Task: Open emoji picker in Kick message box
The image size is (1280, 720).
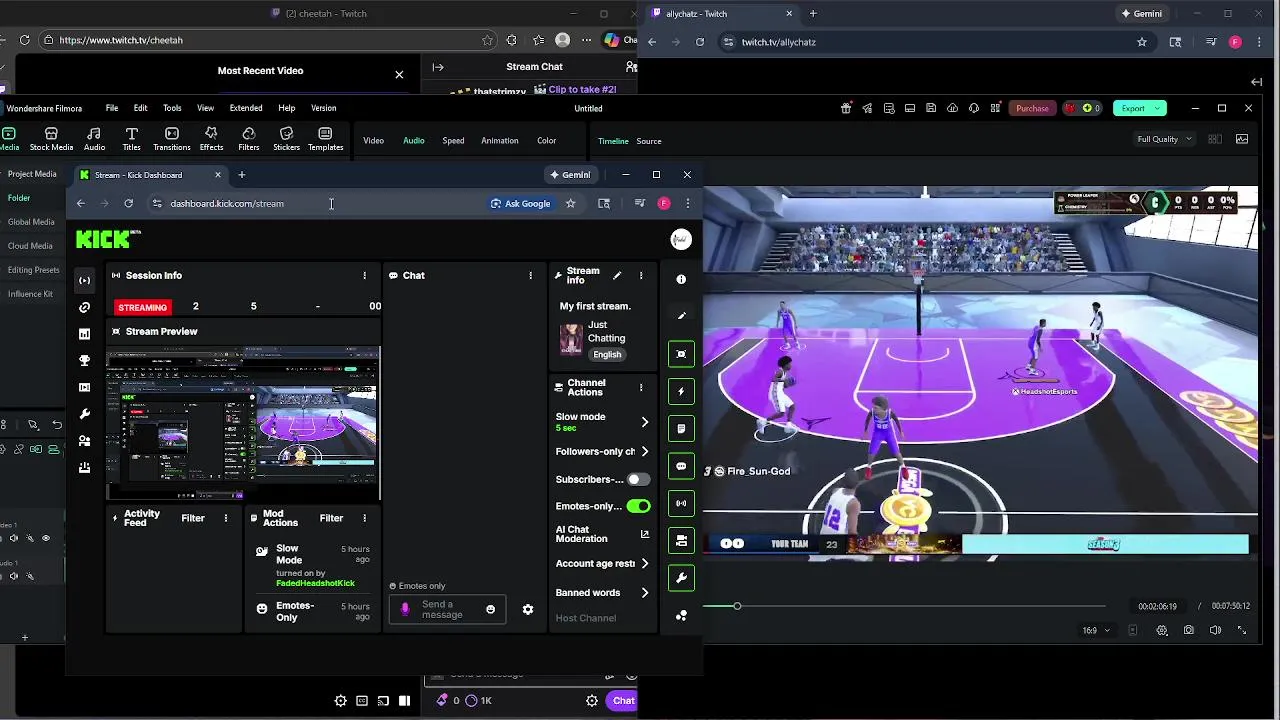Action: pos(490,610)
